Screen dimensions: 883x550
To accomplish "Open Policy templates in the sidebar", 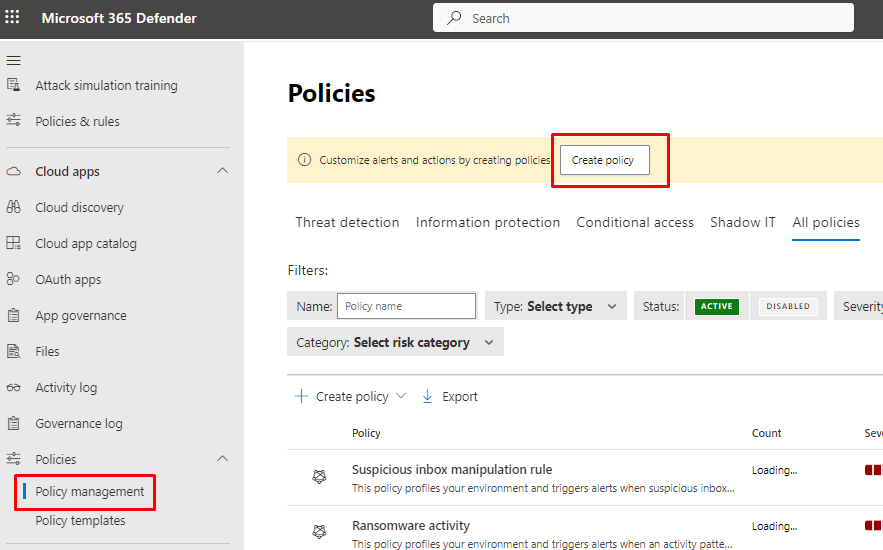I will click(x=80, y=521).
